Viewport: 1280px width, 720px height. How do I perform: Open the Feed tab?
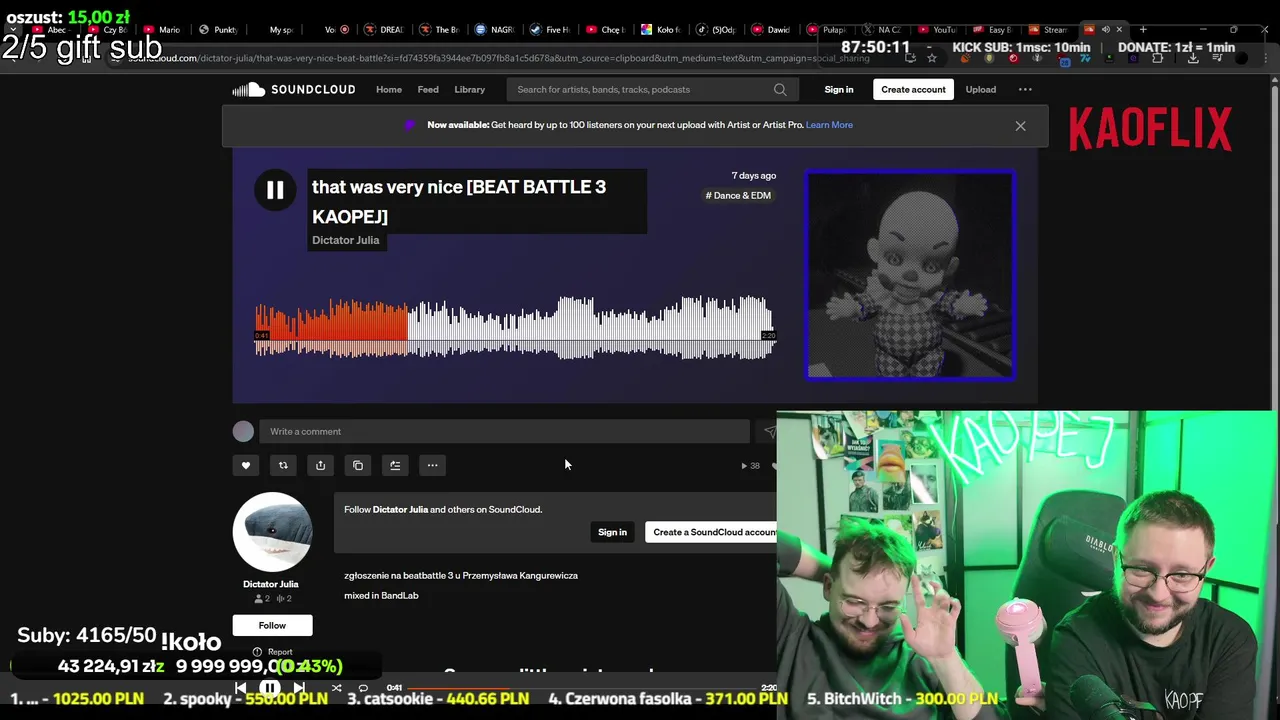(x=428, y=89)
